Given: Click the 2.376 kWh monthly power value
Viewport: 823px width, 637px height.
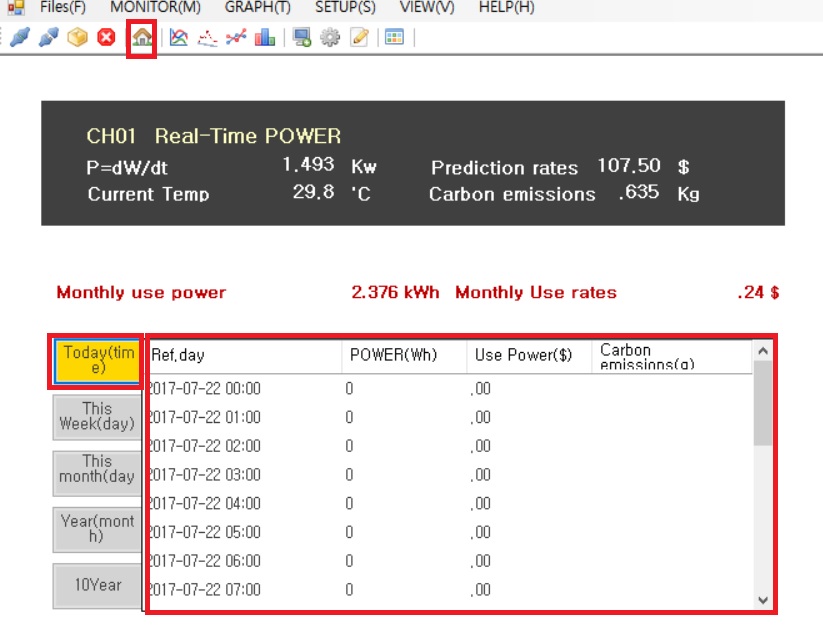Looking at the screenshot, I should coord(395,292).
